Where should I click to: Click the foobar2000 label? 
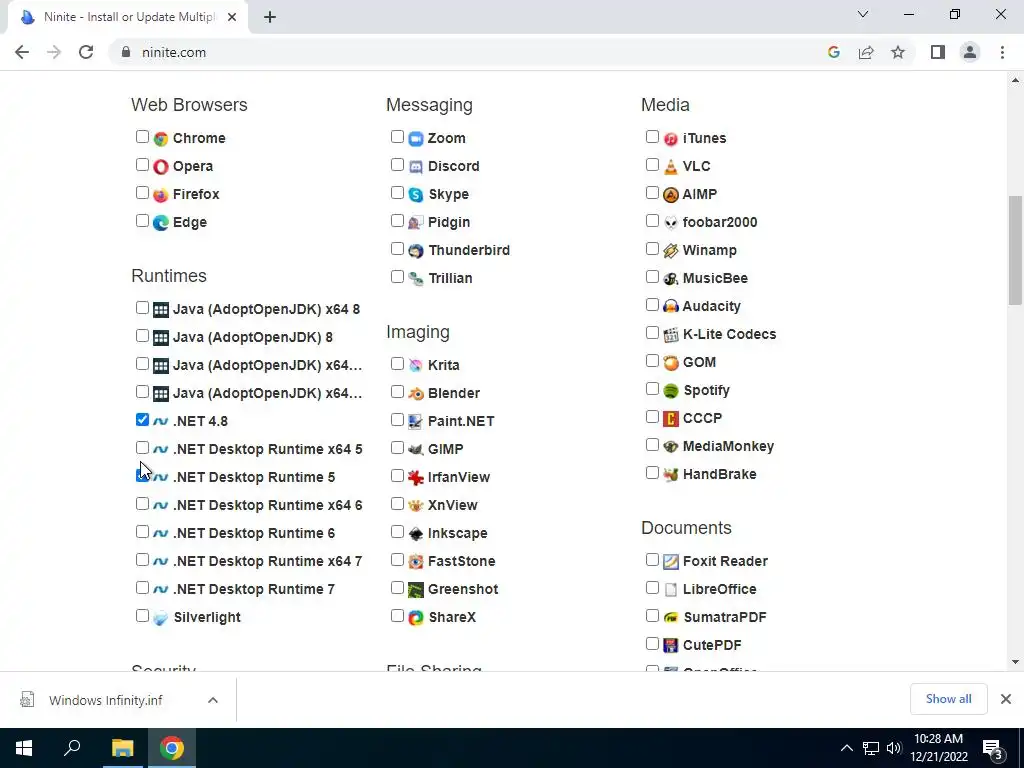pyautogui.click(x=720, y=223)
